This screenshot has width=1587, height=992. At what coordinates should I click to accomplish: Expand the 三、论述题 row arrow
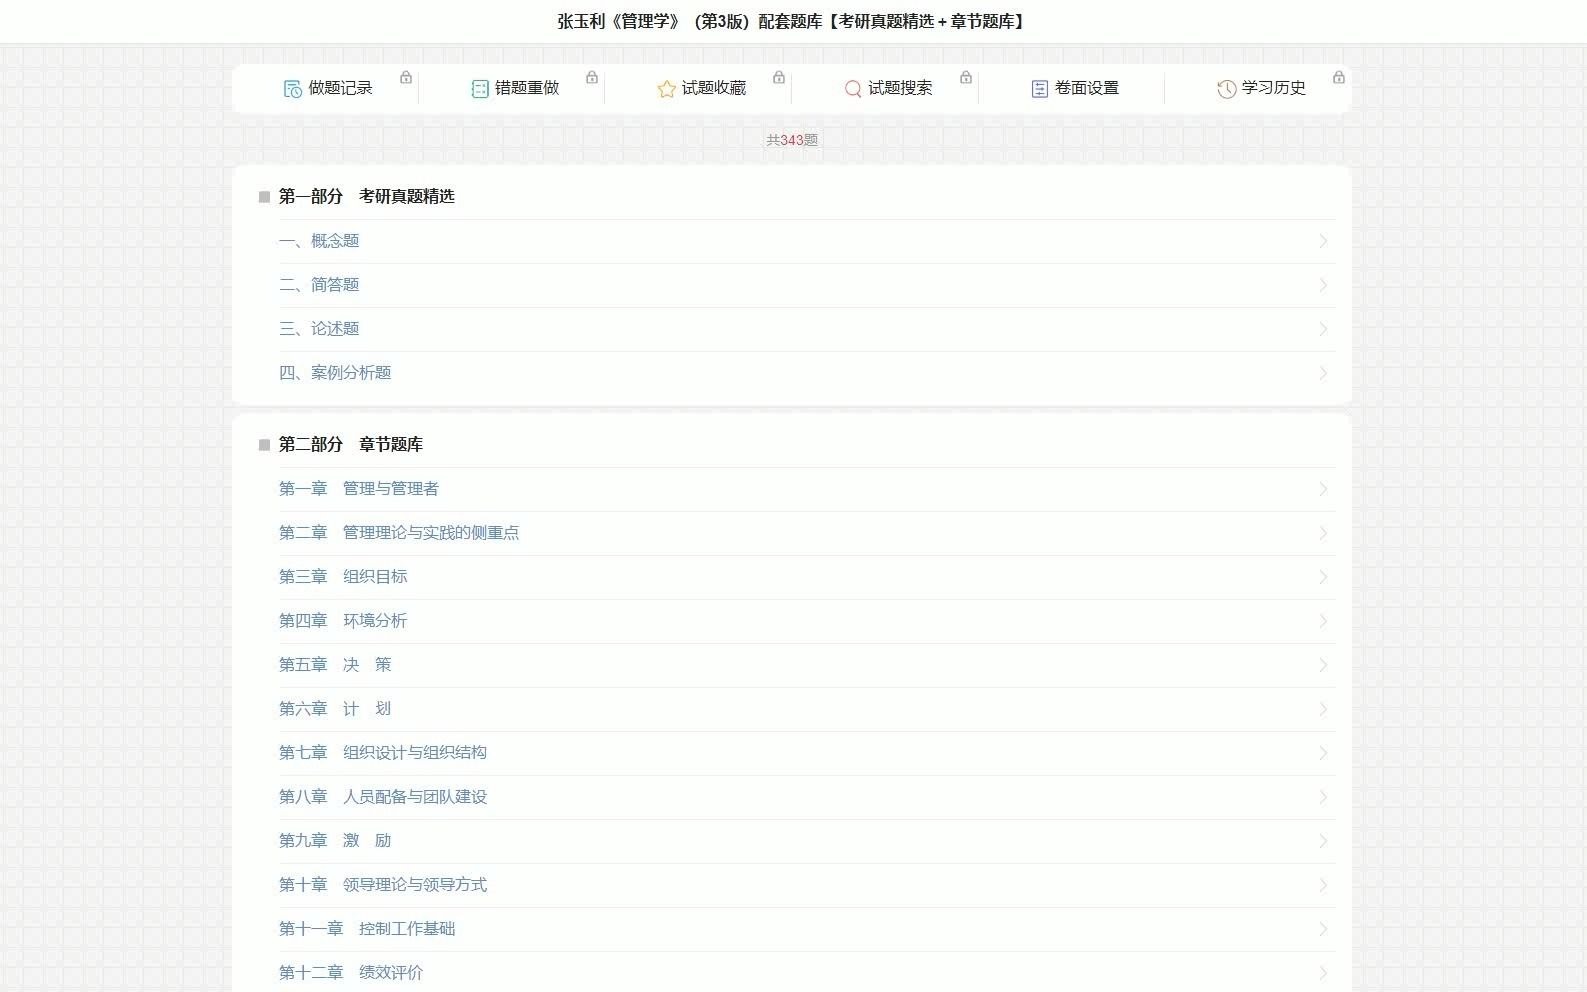1323,329
